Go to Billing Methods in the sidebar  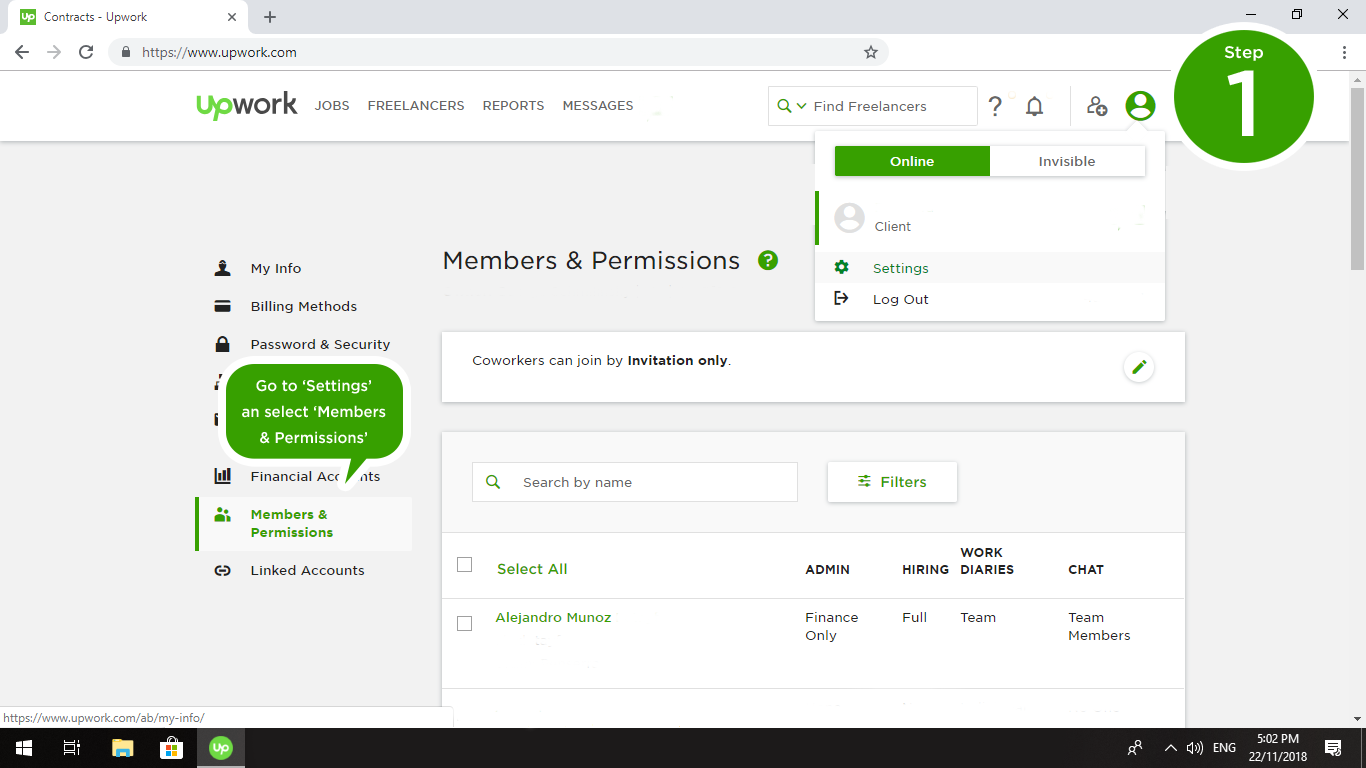303,306
